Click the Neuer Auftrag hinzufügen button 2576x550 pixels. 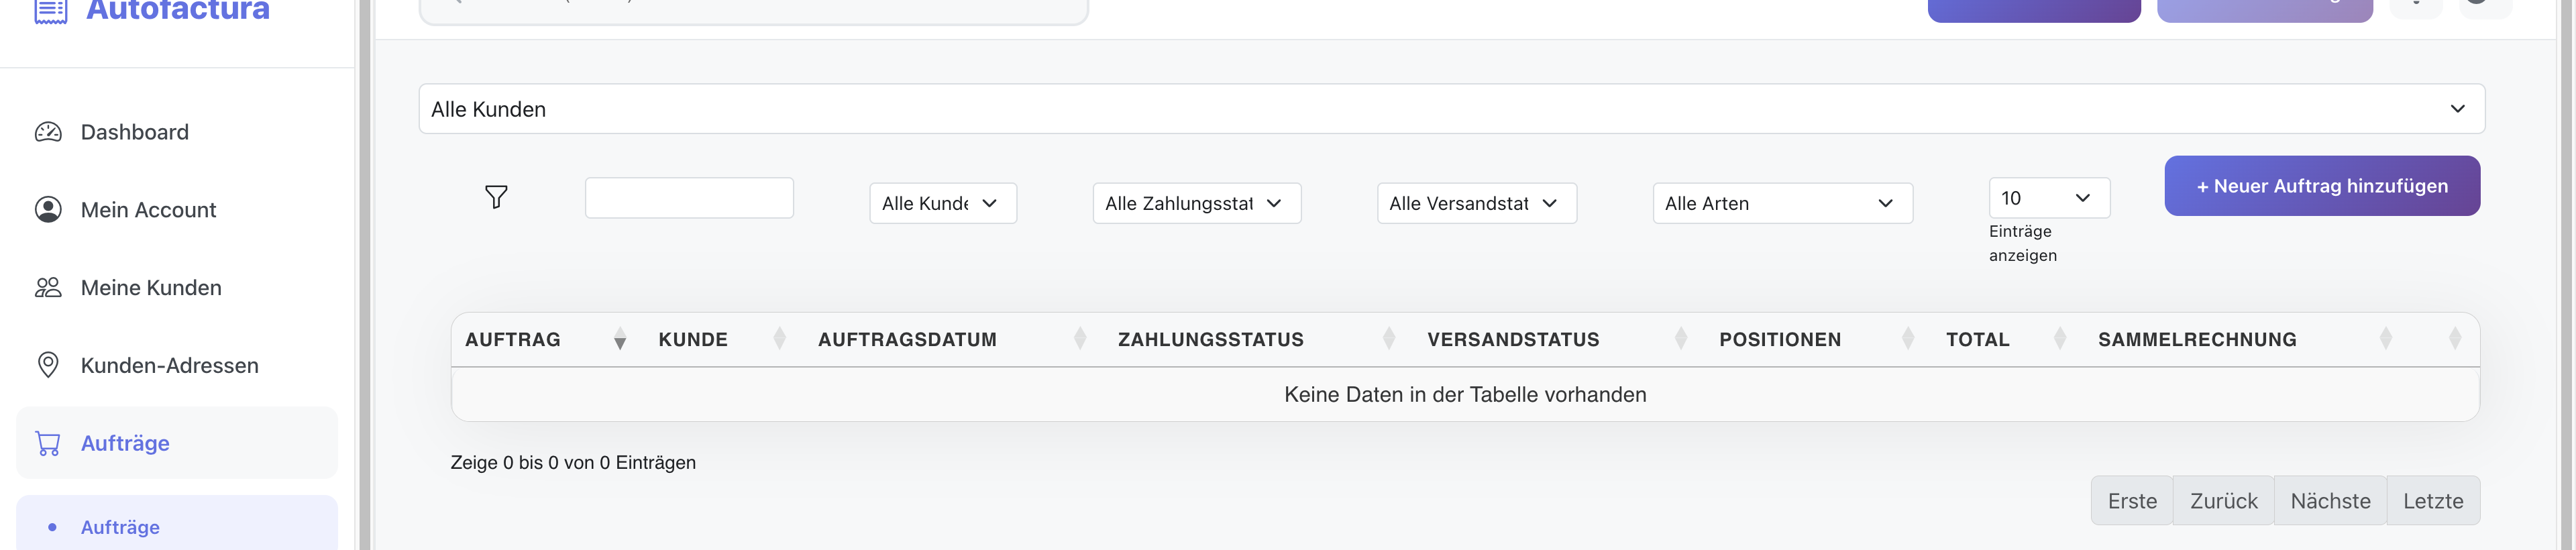2321,185
